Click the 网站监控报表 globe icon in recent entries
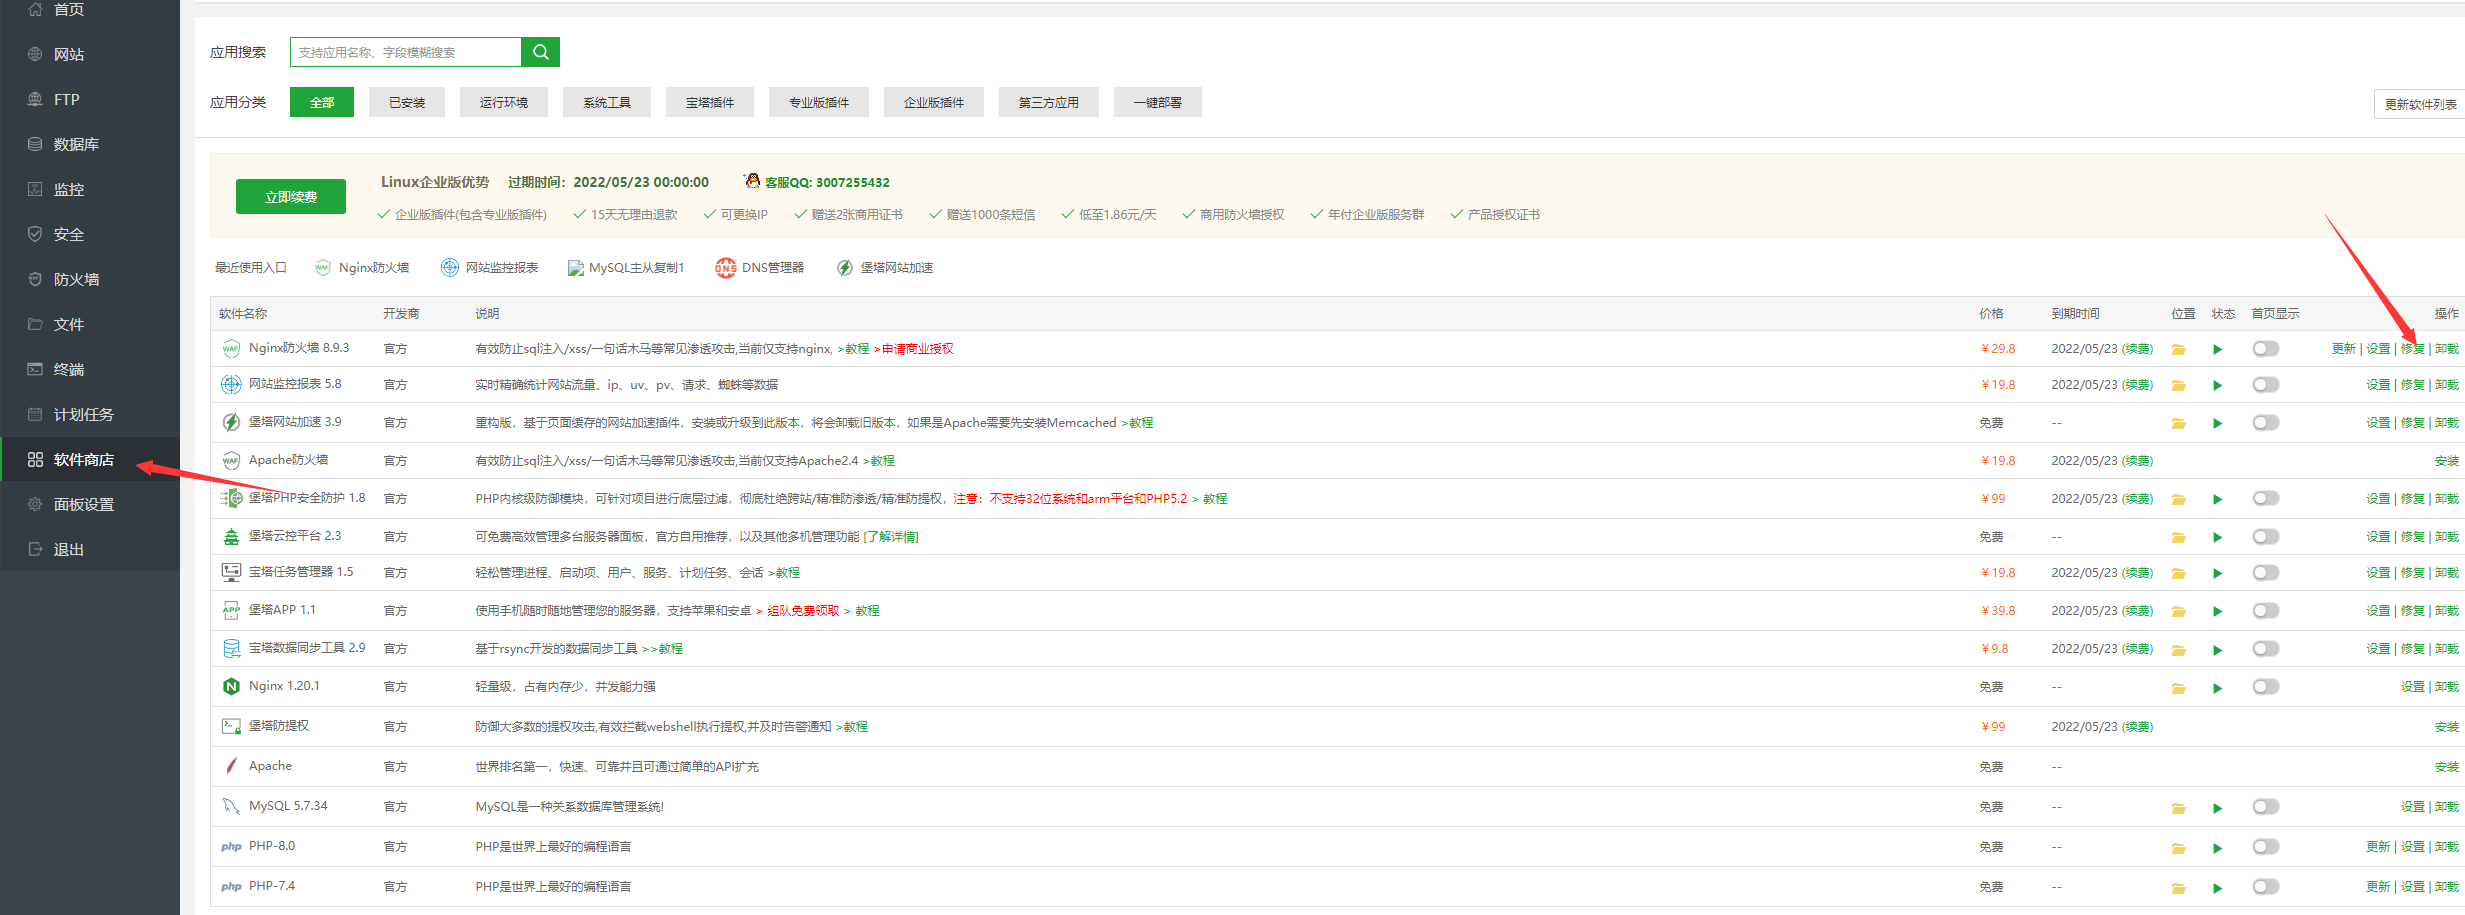Viewport: 2465px width, 915px height. coord(450,268)
